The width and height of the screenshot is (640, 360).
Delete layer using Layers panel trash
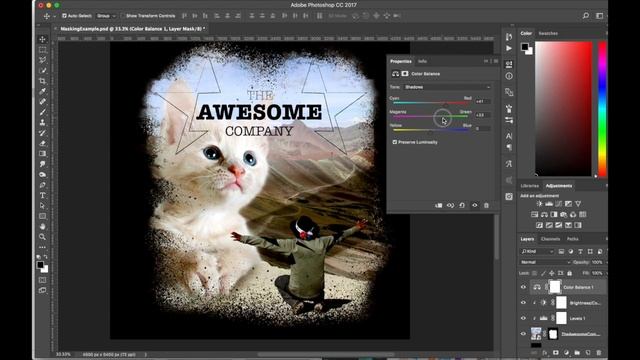tap(599, 353)
